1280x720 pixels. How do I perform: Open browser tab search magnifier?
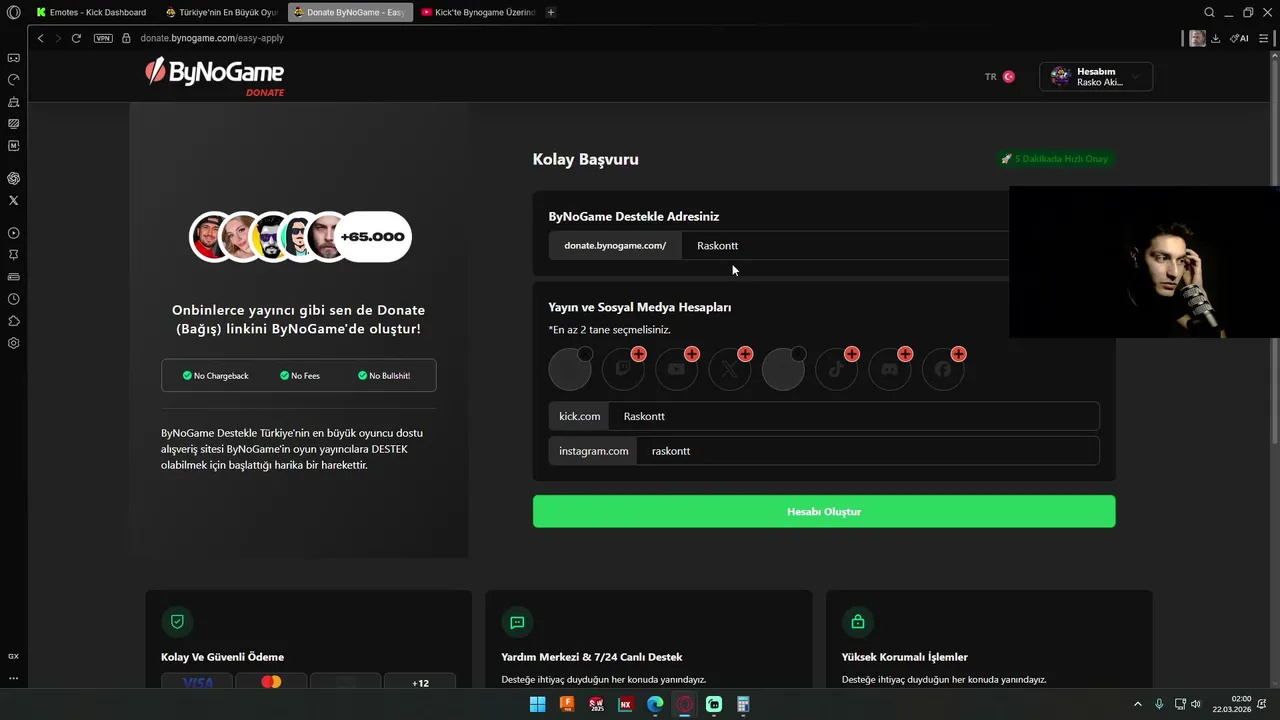pos(1209,12)
